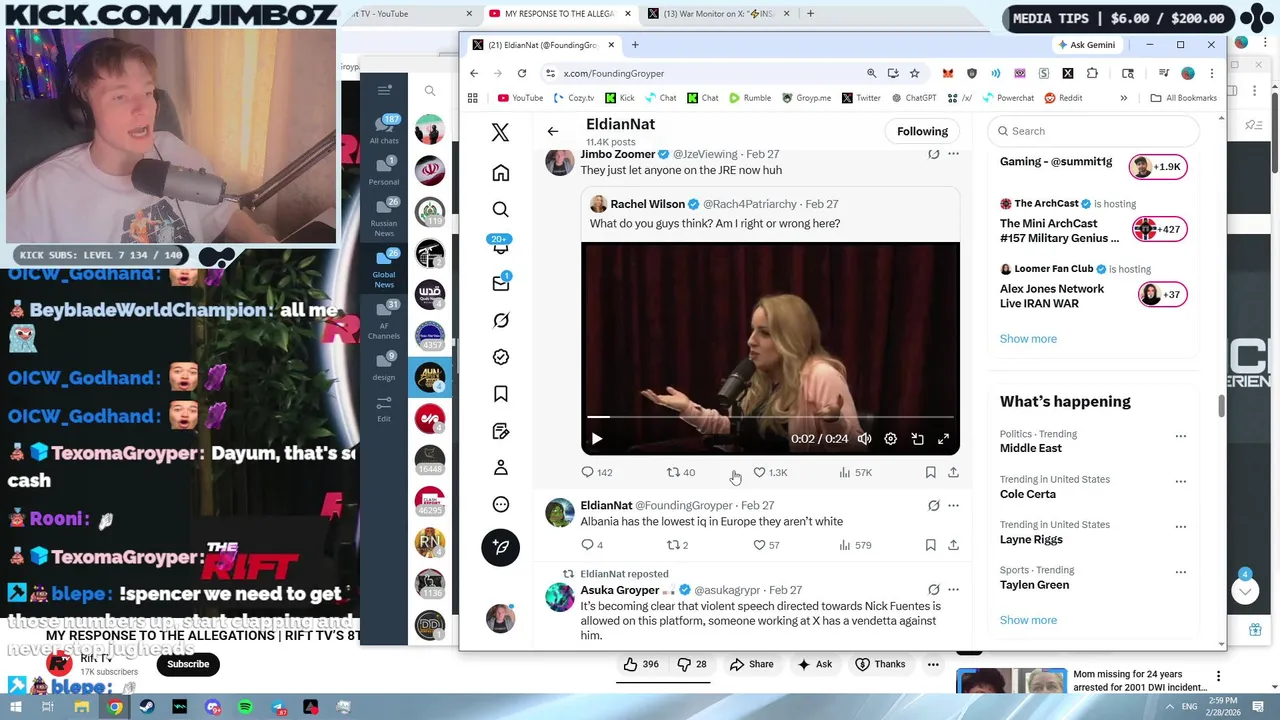The height and width of the screenshot is (720, 1280).
Task: Open 'Mom missing for 24 years' video thumbnail
Action: (1010, 681)
